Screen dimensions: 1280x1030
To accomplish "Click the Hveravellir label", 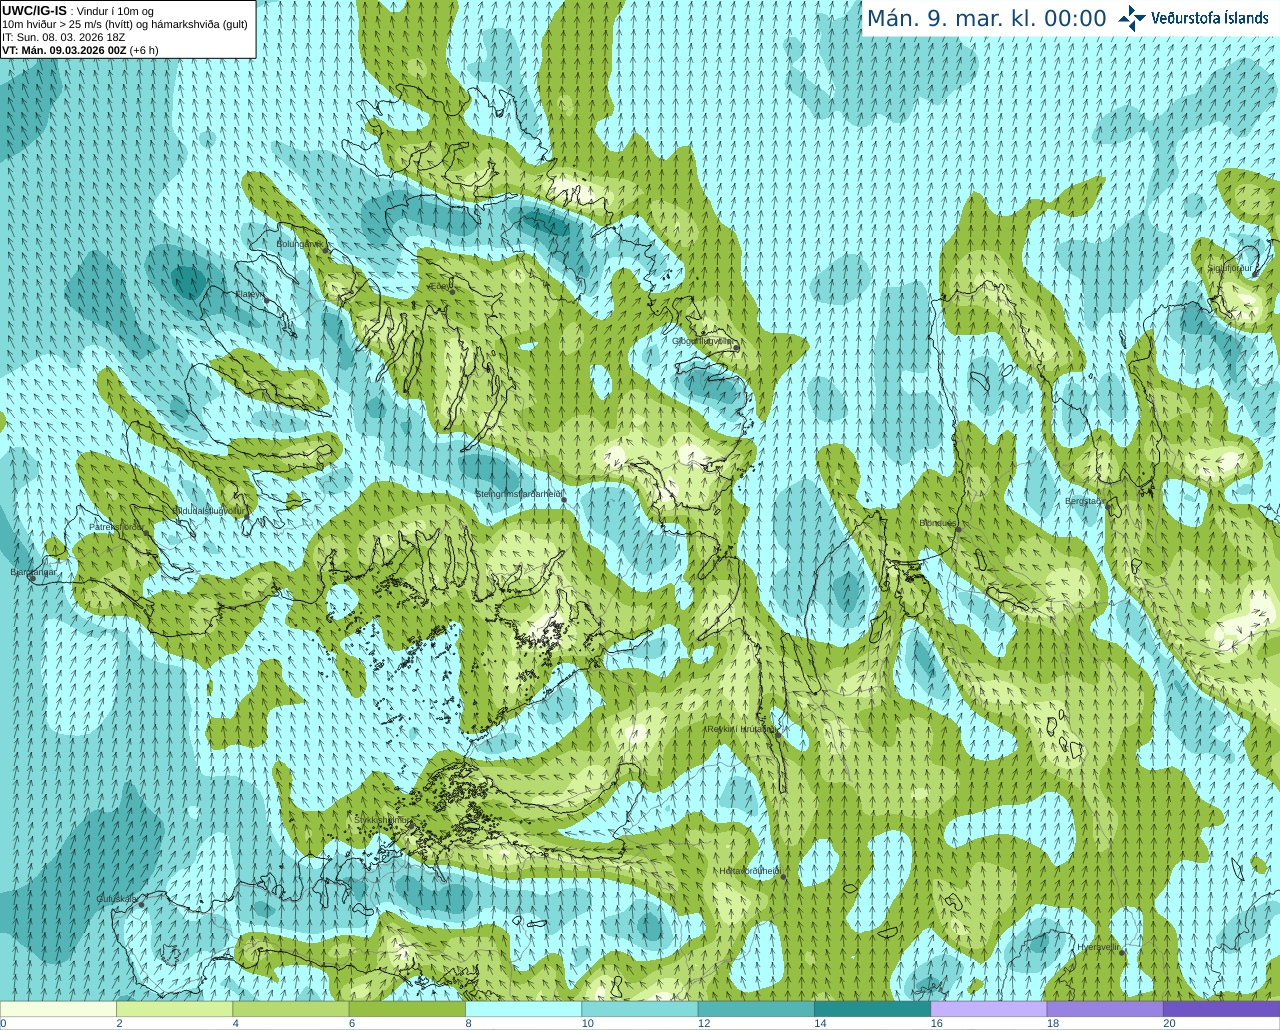I will pos(1097,946).
